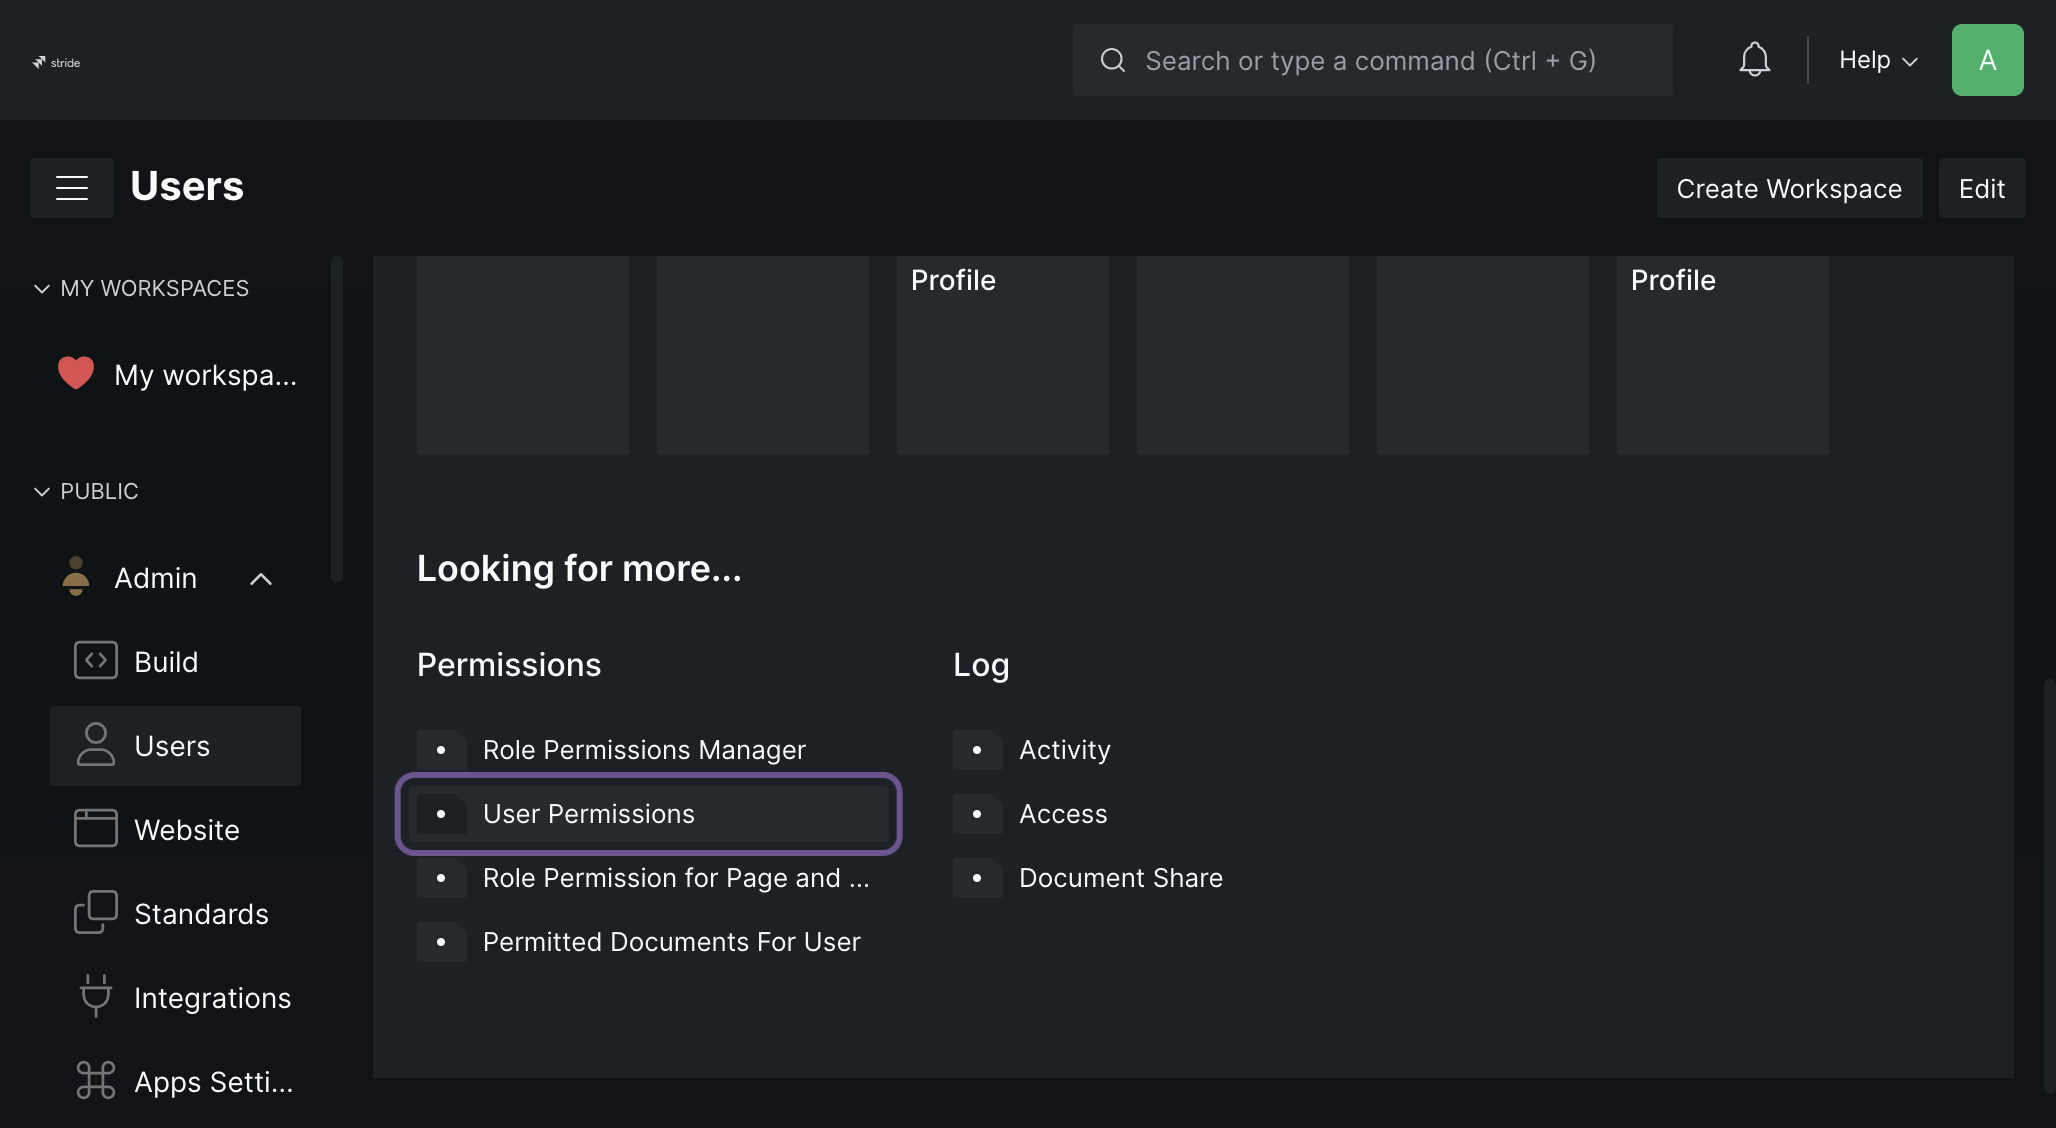Open the Document Share log link

[1121, 878]
